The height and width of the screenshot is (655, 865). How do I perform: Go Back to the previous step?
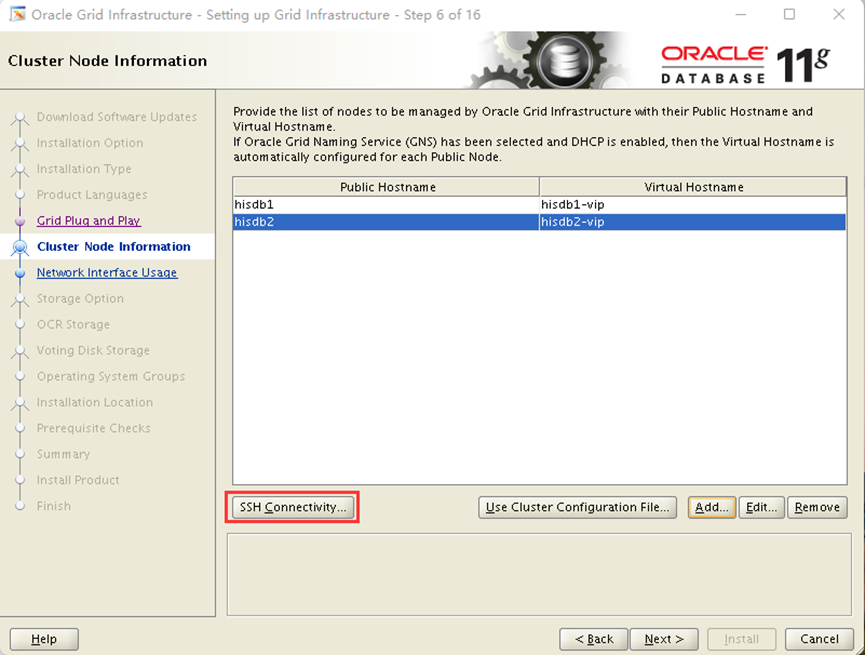(x=594, y=639)
